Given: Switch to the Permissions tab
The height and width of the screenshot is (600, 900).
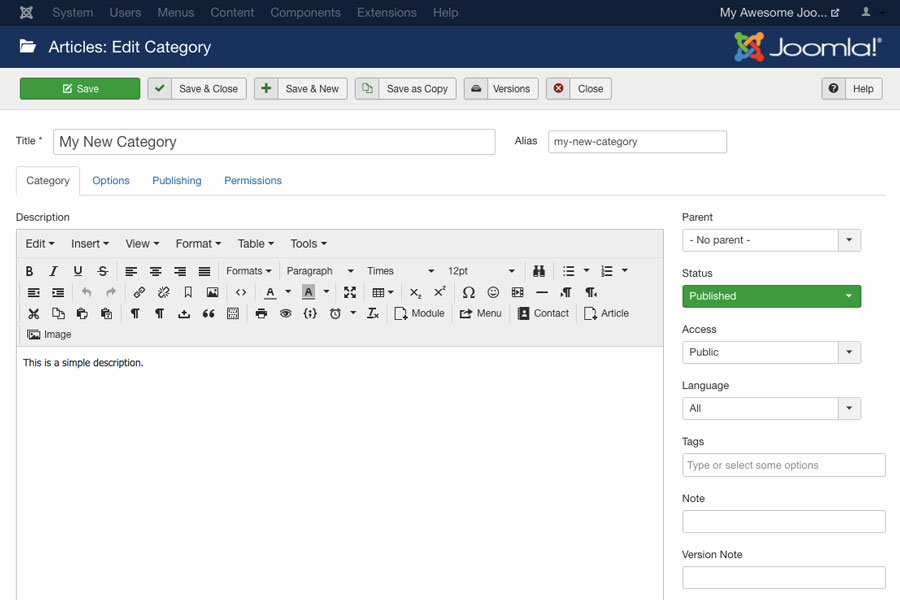Looking at the screenshot, I should click(x=252, y=181).
